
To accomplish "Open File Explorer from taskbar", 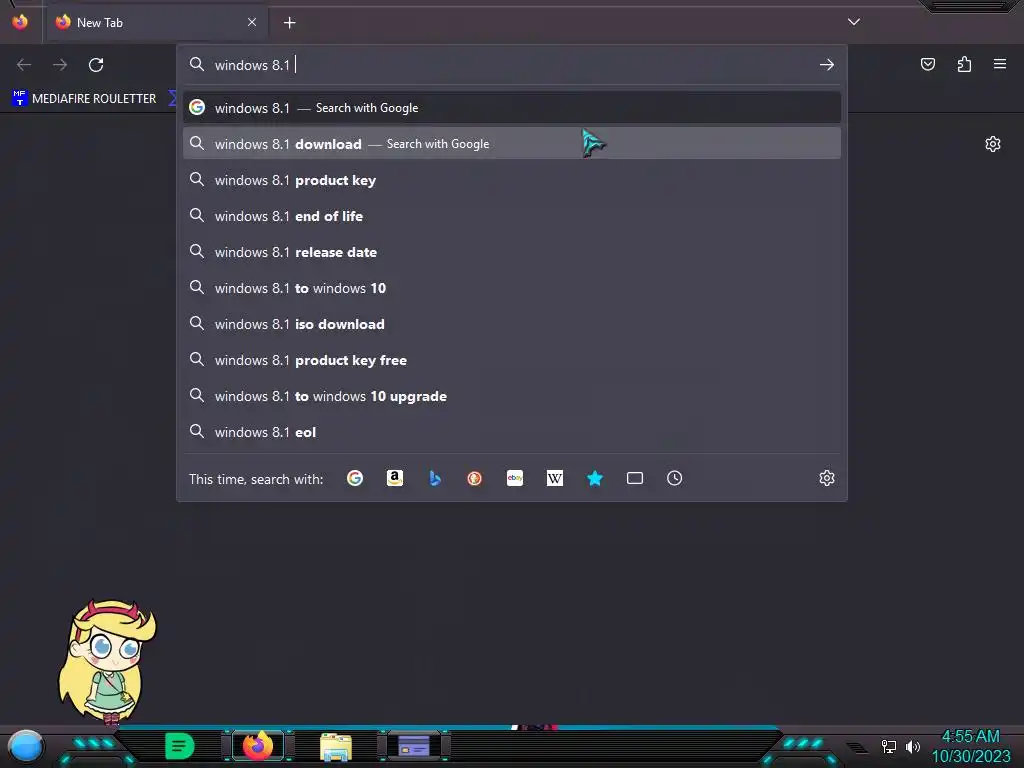I will [336, 746].
